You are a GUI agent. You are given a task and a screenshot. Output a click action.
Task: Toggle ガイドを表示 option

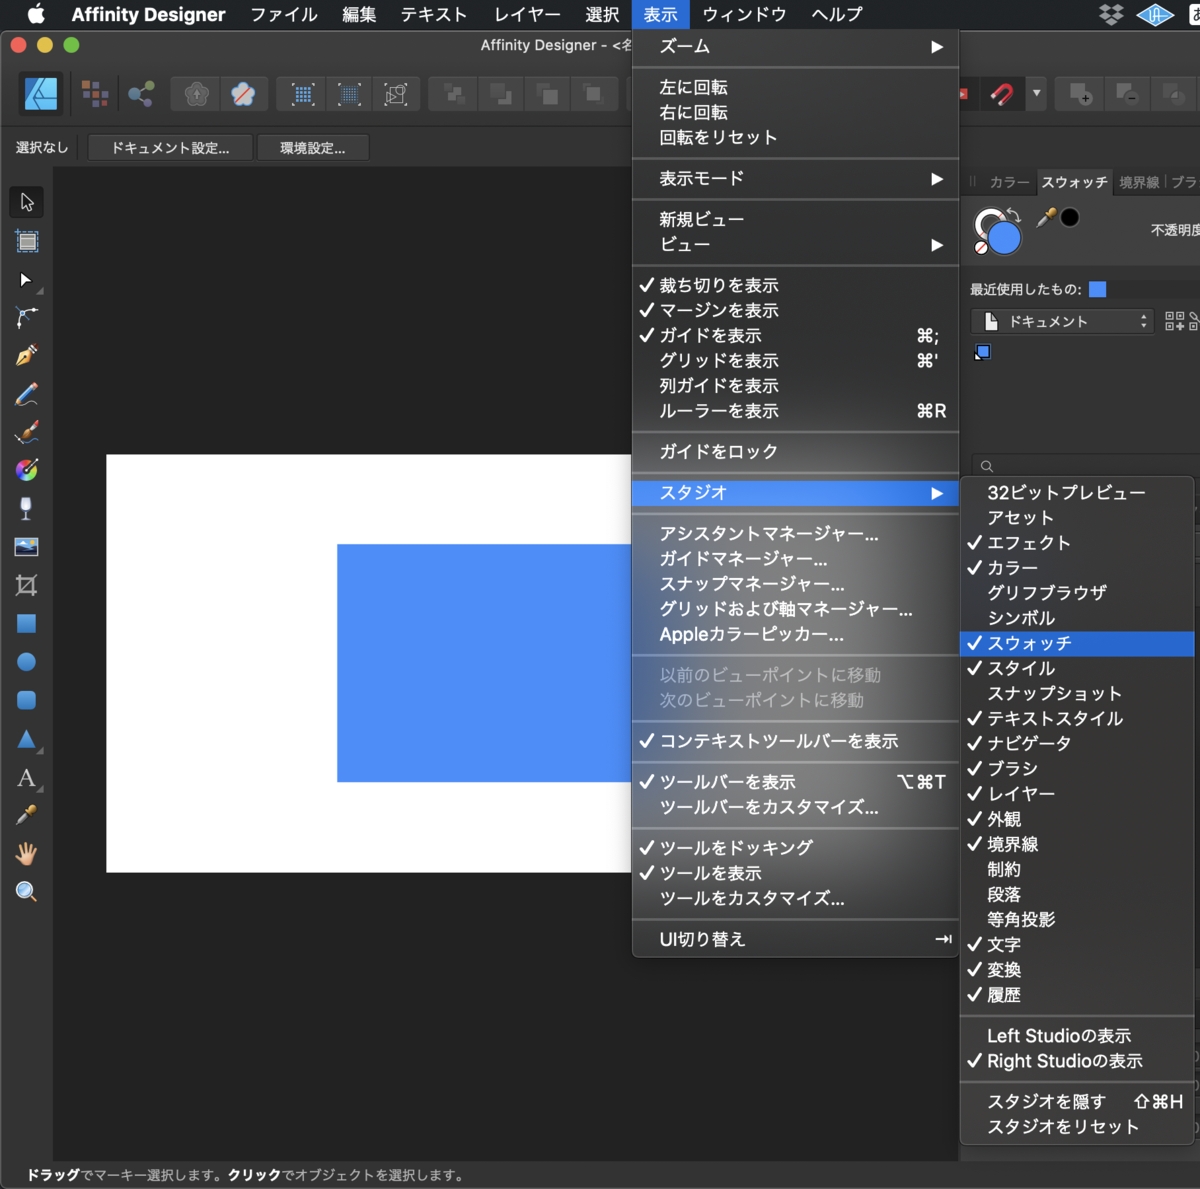(795, 336)
